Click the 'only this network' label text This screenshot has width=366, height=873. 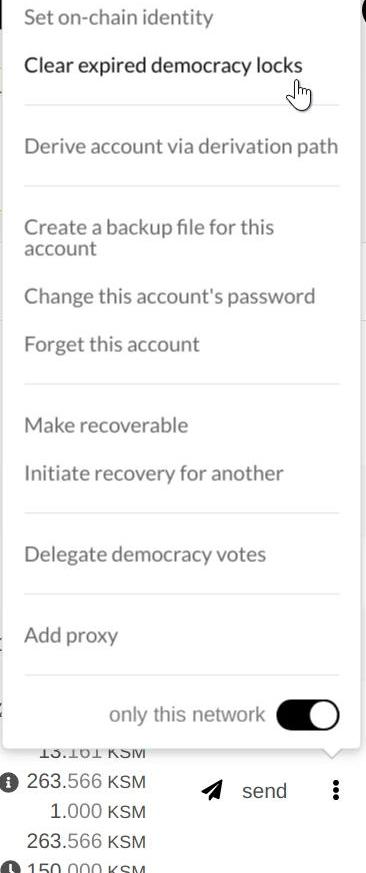[x=187, y=714]
